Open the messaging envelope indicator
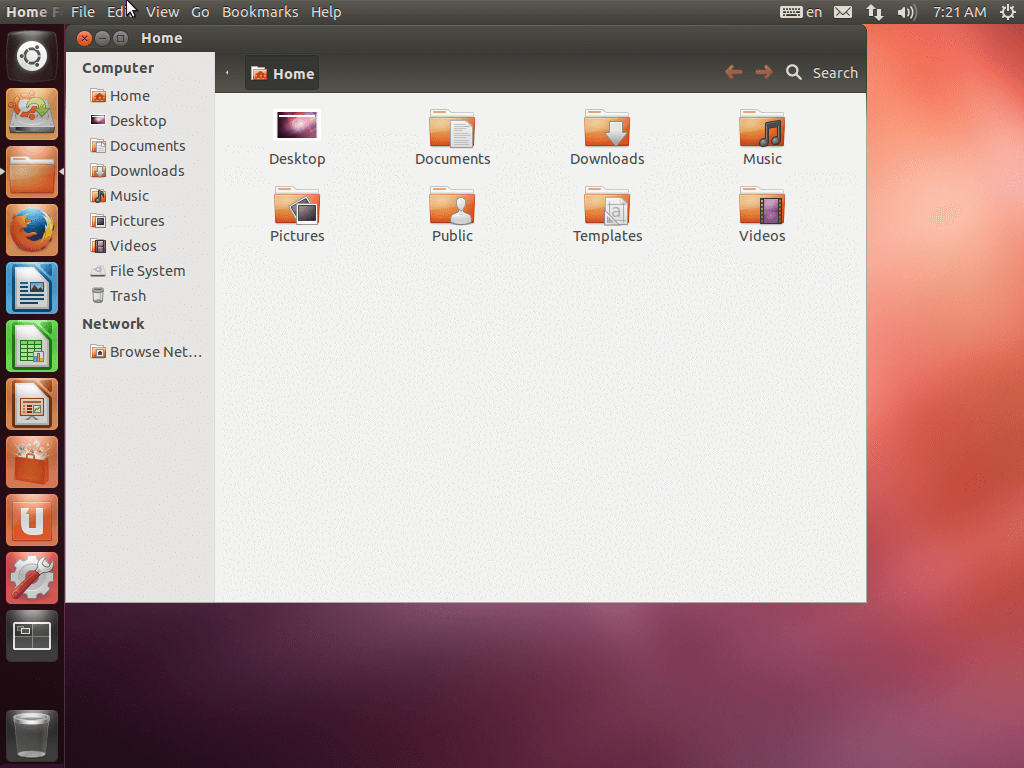 843,12
